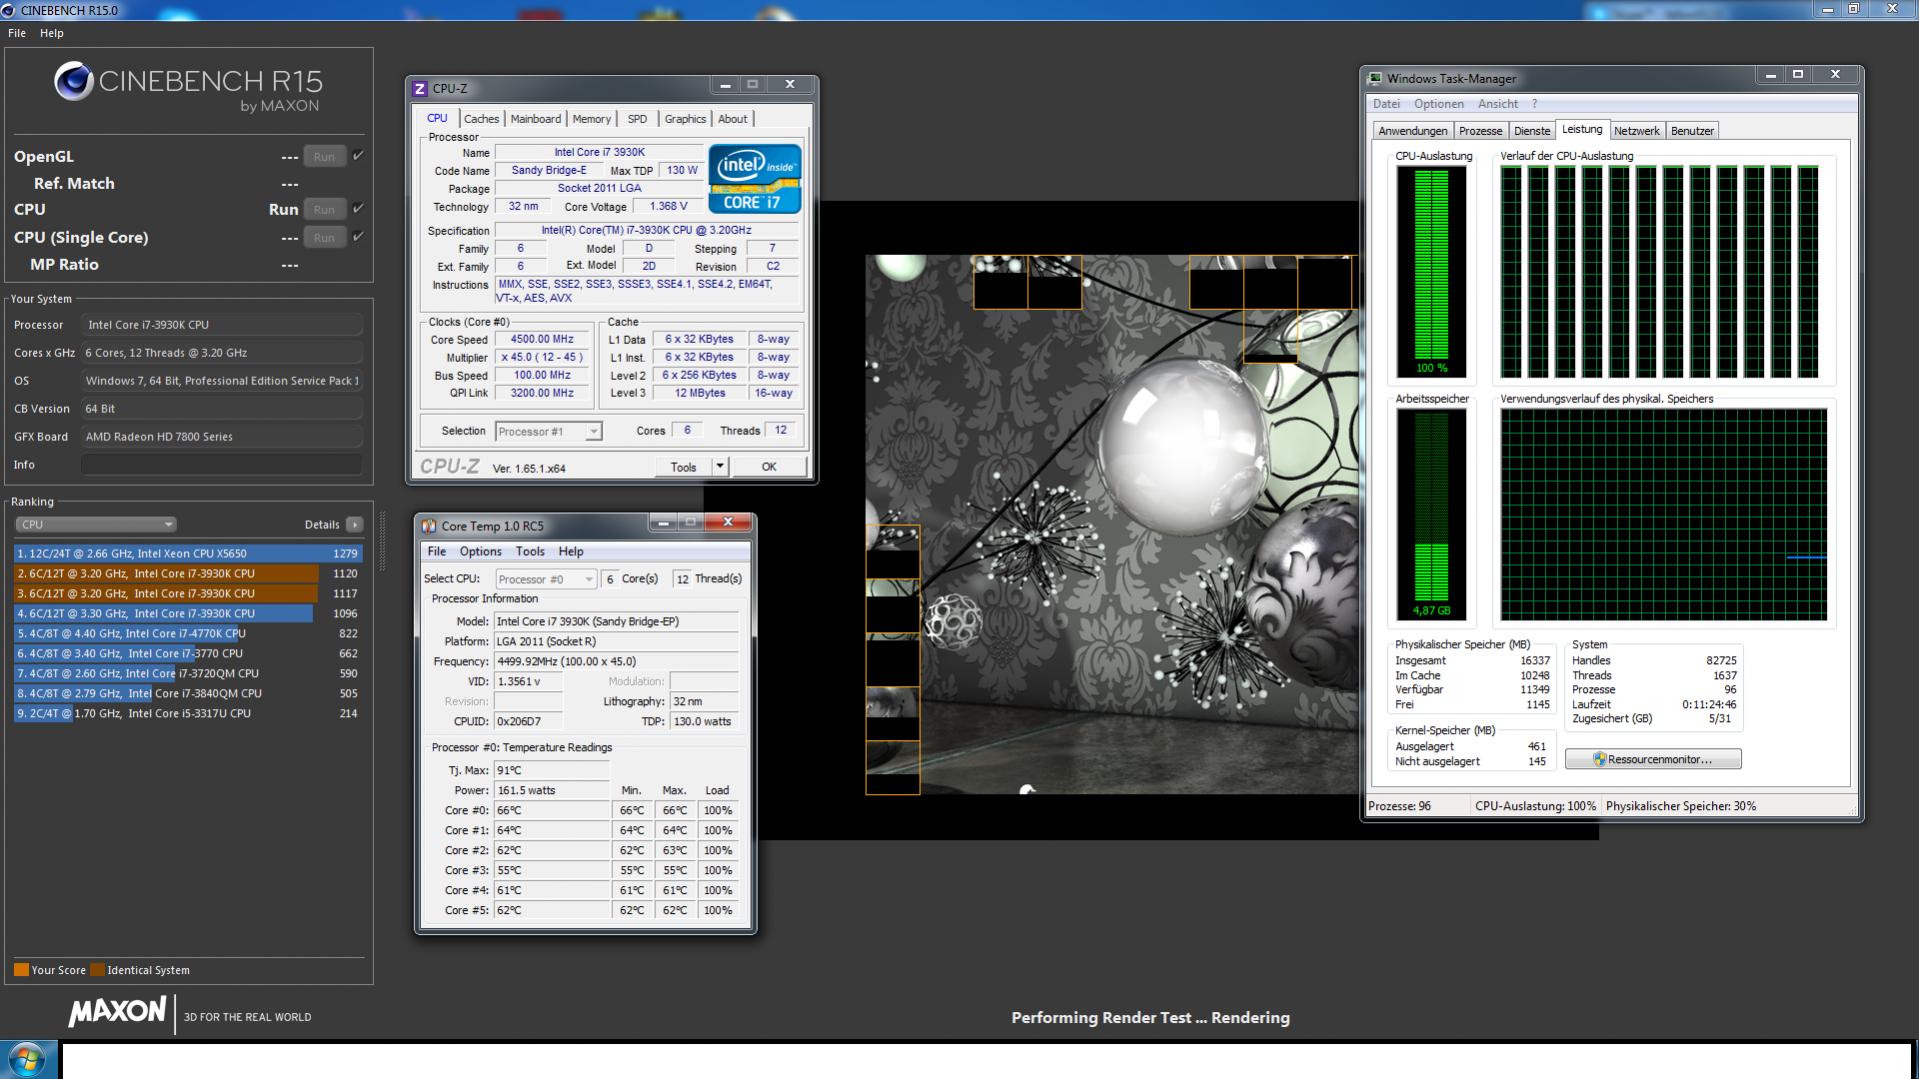
Task: Open the Ranking CPU dropdown
Action: point(95,524)
